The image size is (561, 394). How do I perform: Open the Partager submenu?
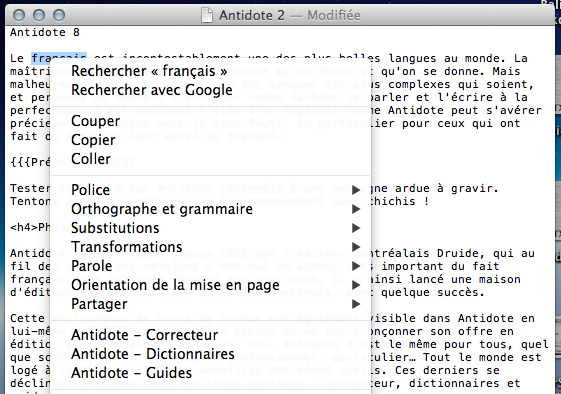pyautogui.click(x=210, y=304)
